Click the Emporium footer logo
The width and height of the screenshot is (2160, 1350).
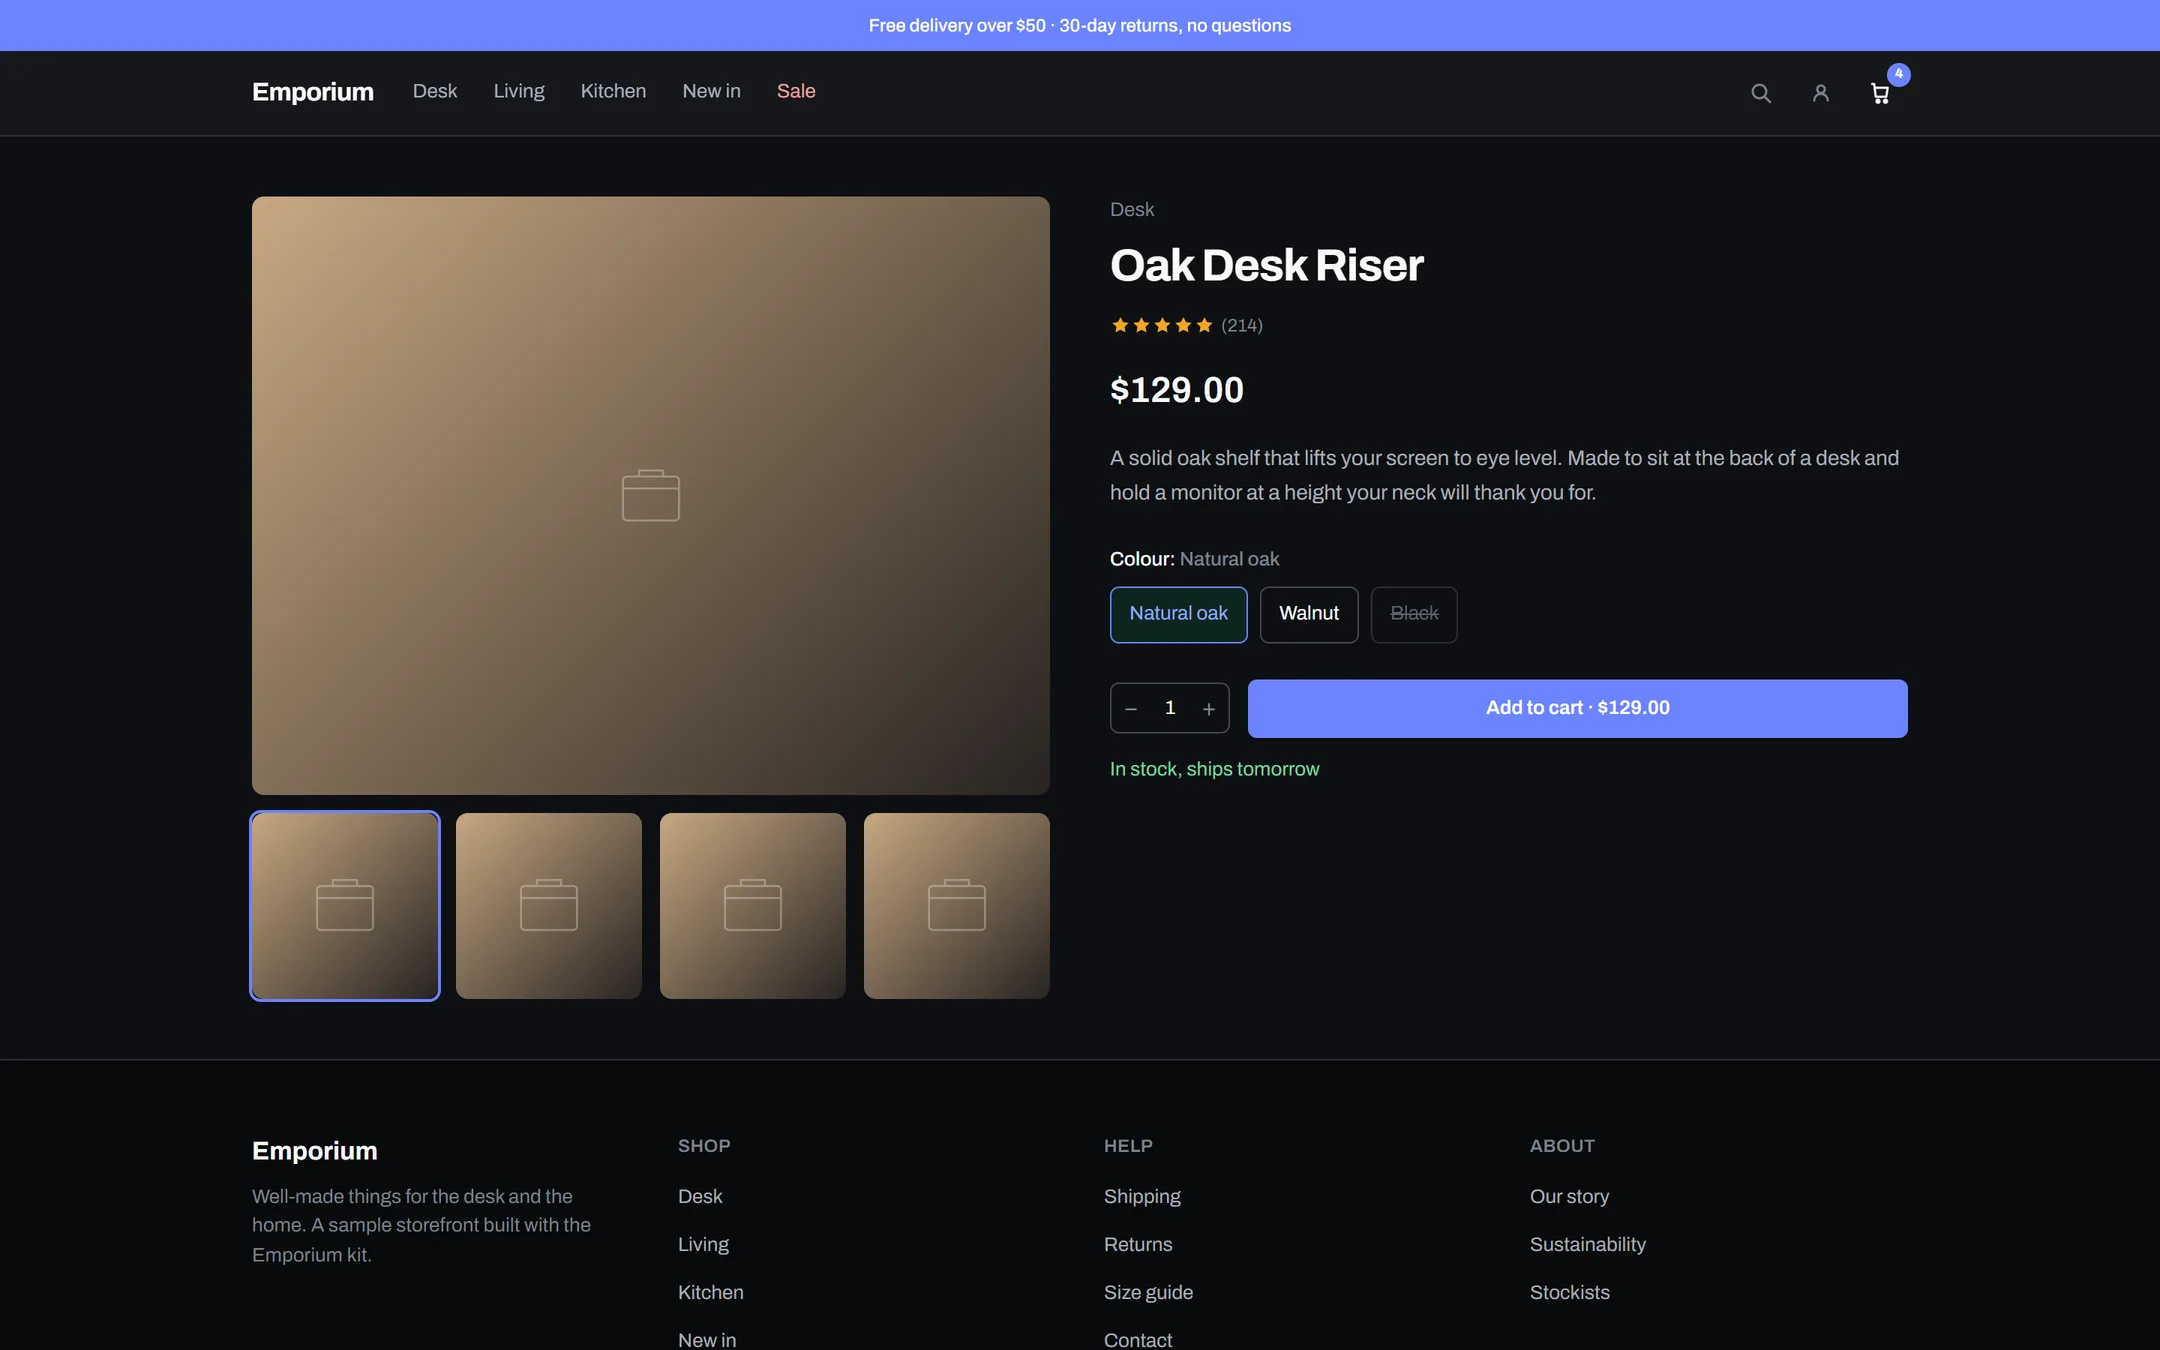315,1151
